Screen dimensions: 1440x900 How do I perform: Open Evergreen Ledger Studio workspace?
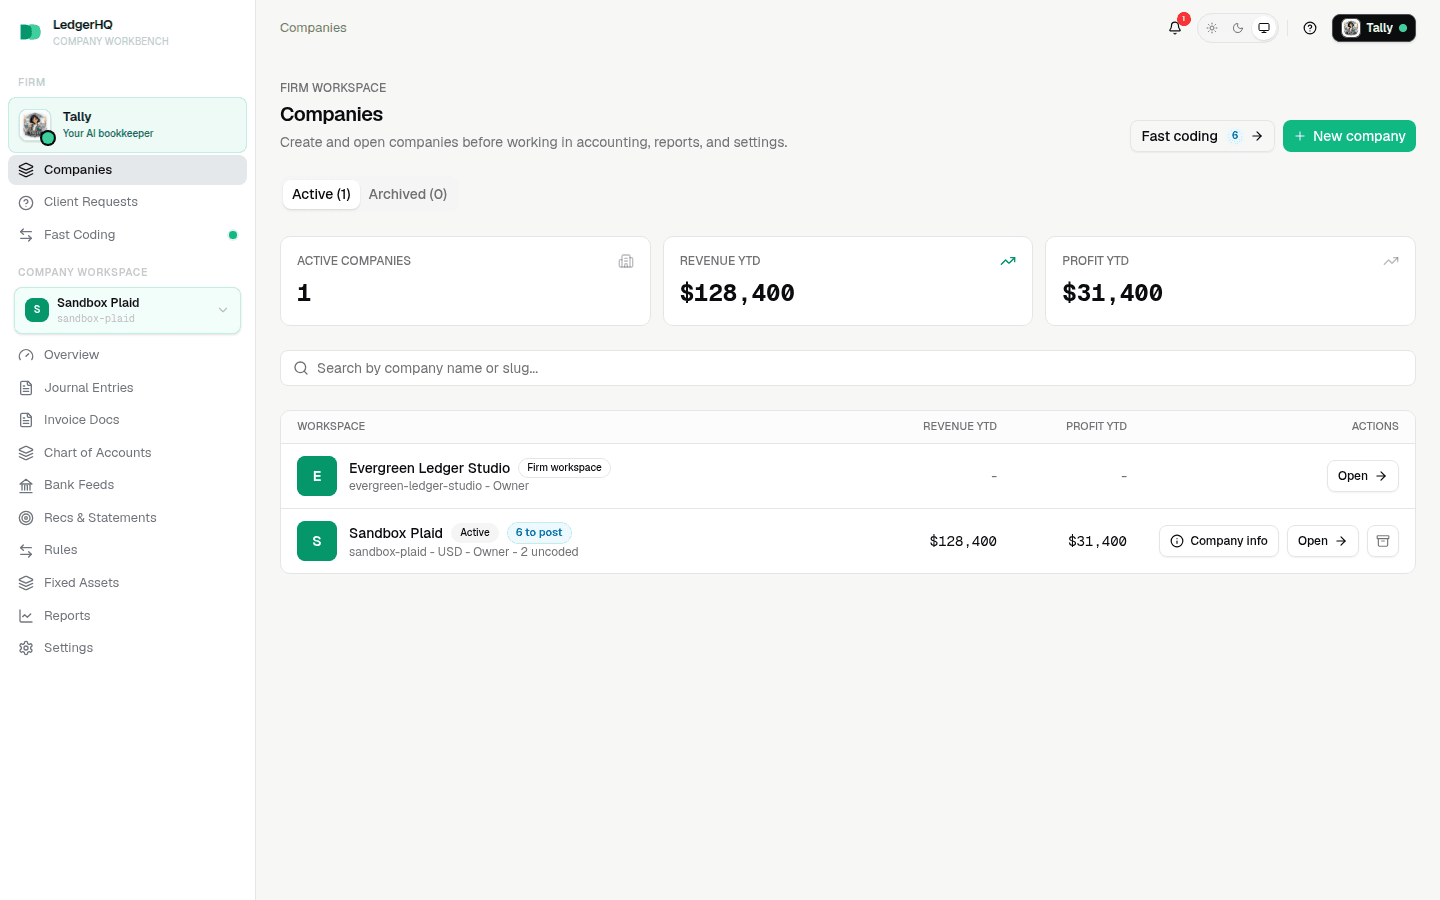pos(1362,476)
